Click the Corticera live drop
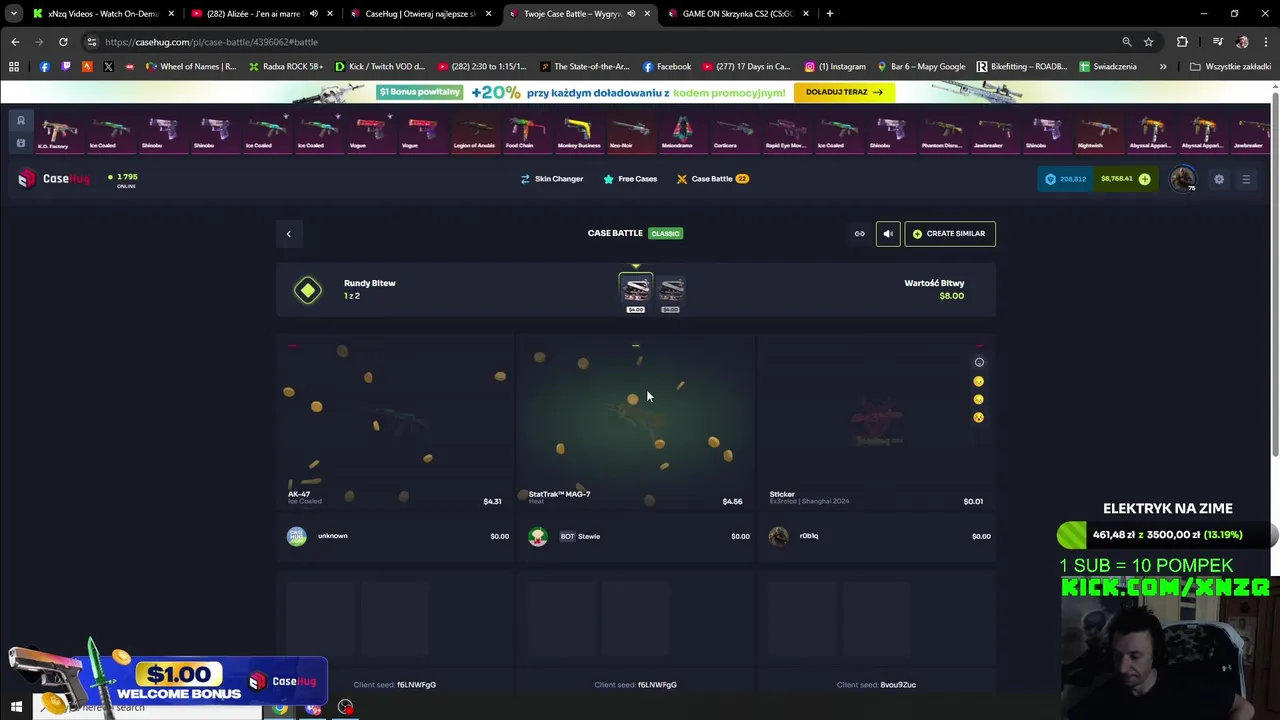 coord(734,133)
